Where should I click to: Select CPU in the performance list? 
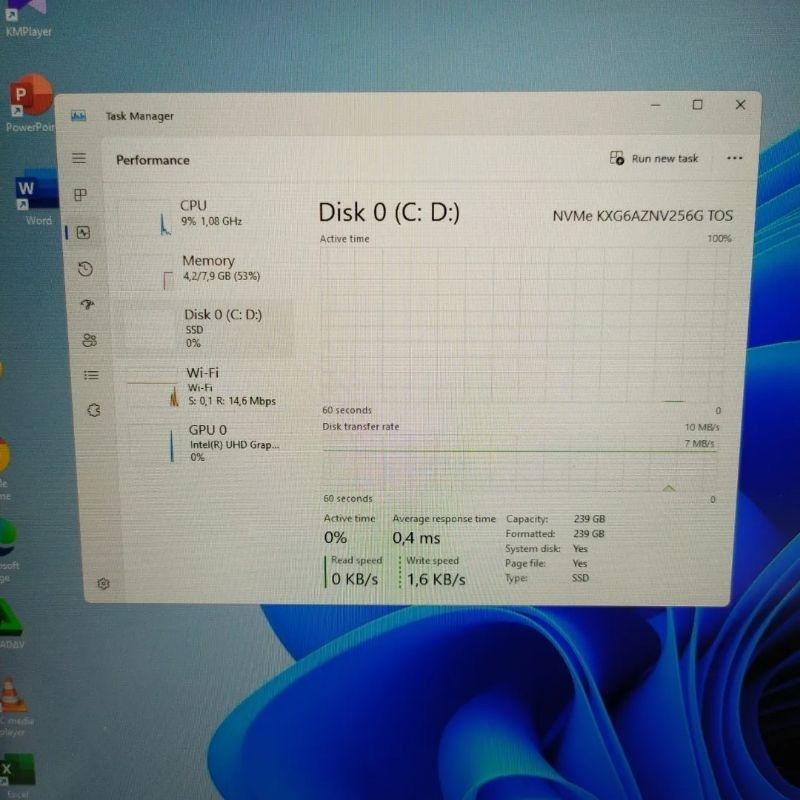(210, 213)
